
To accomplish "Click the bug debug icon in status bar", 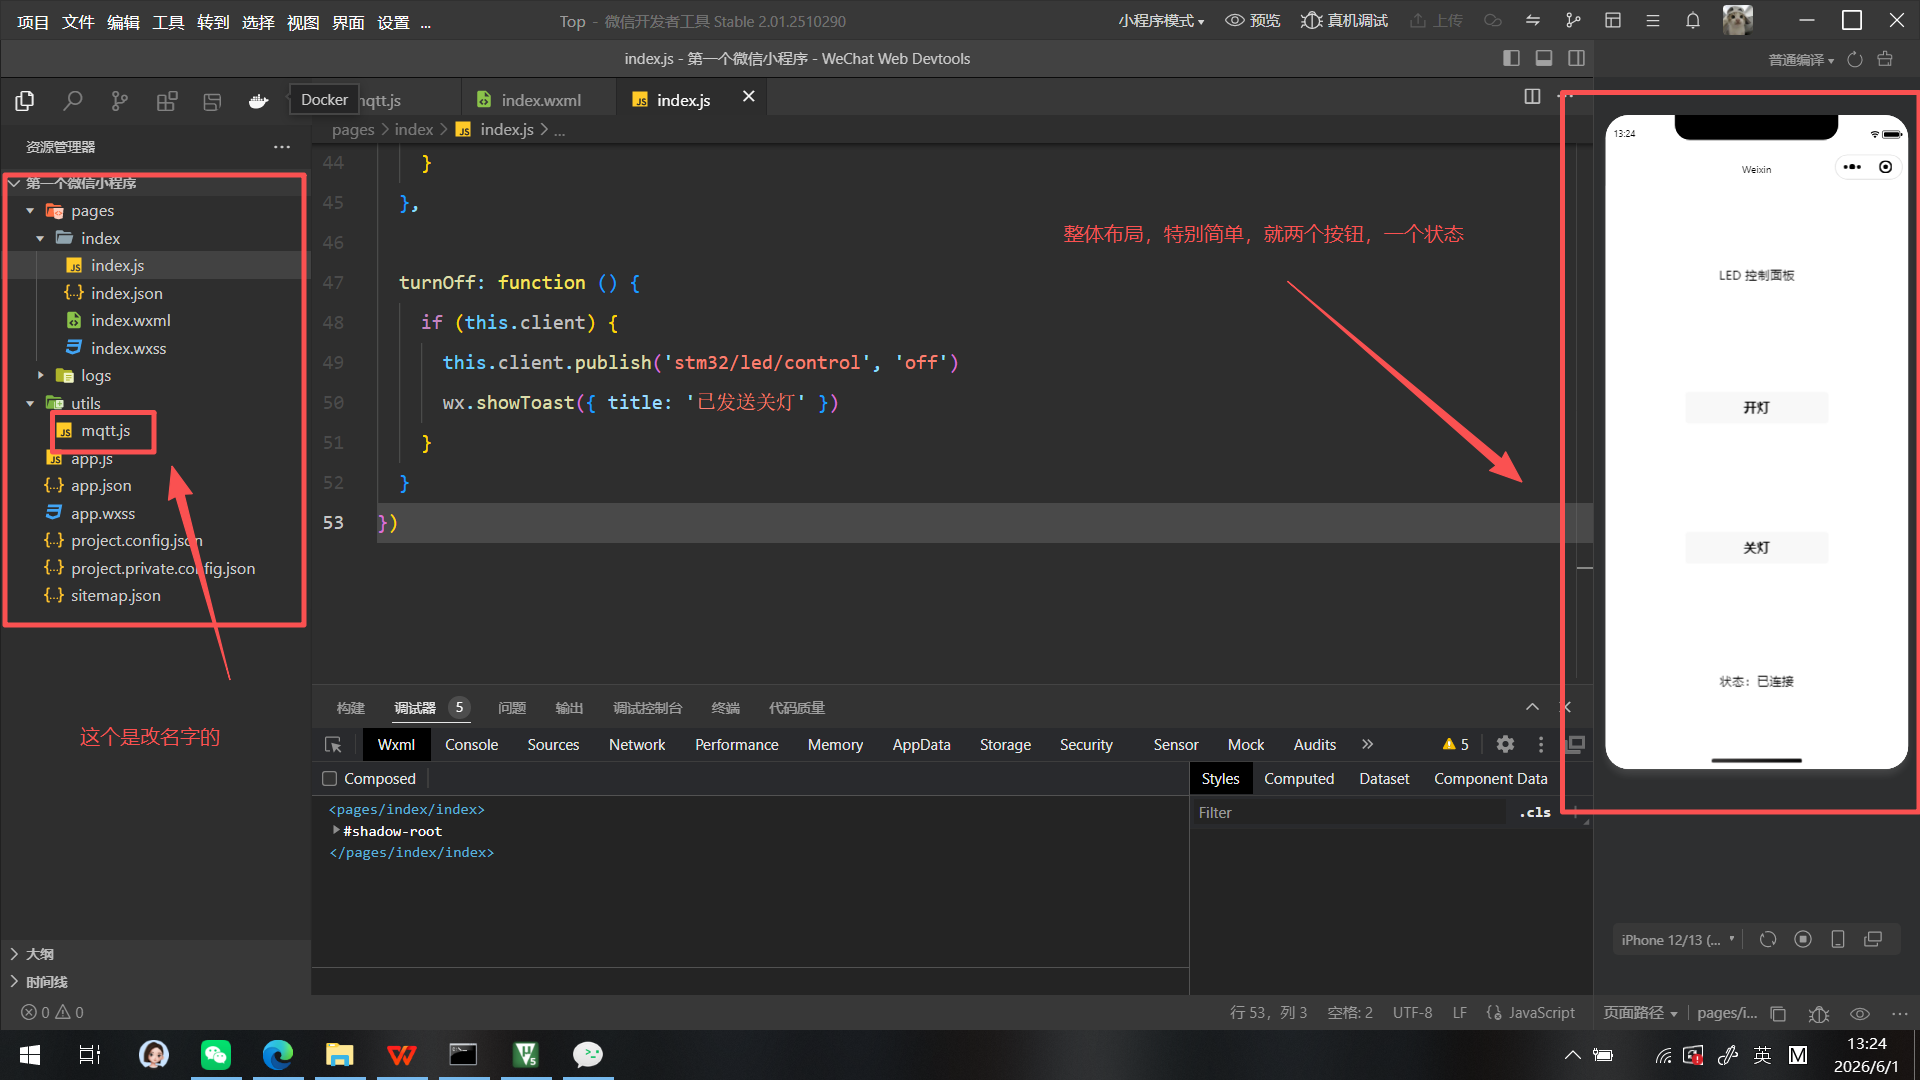I will point(1819,1013).
